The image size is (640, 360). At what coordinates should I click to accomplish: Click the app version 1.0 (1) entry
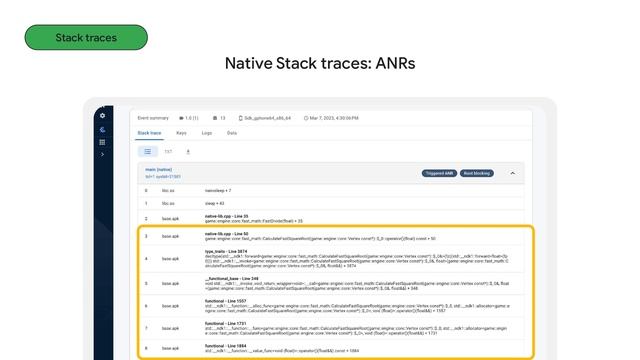189,118
